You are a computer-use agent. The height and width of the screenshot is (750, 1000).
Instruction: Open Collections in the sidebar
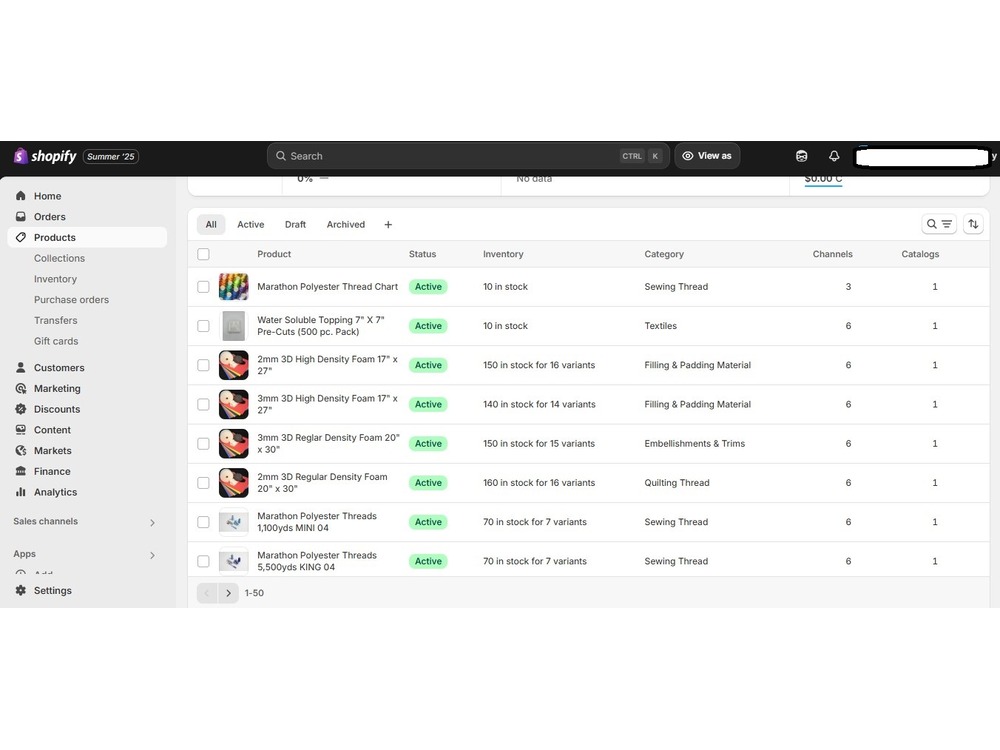59,258
